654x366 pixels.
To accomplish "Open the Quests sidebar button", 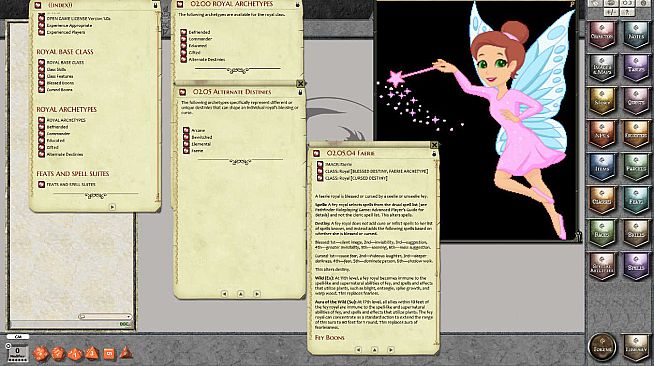I will pyautogui.click(x=636, y=100).
